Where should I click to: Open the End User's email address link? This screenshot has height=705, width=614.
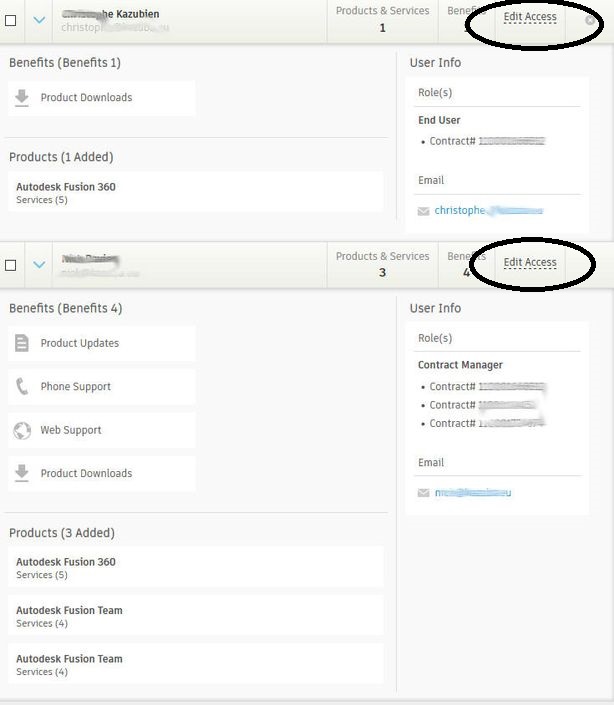pos(488,211)
